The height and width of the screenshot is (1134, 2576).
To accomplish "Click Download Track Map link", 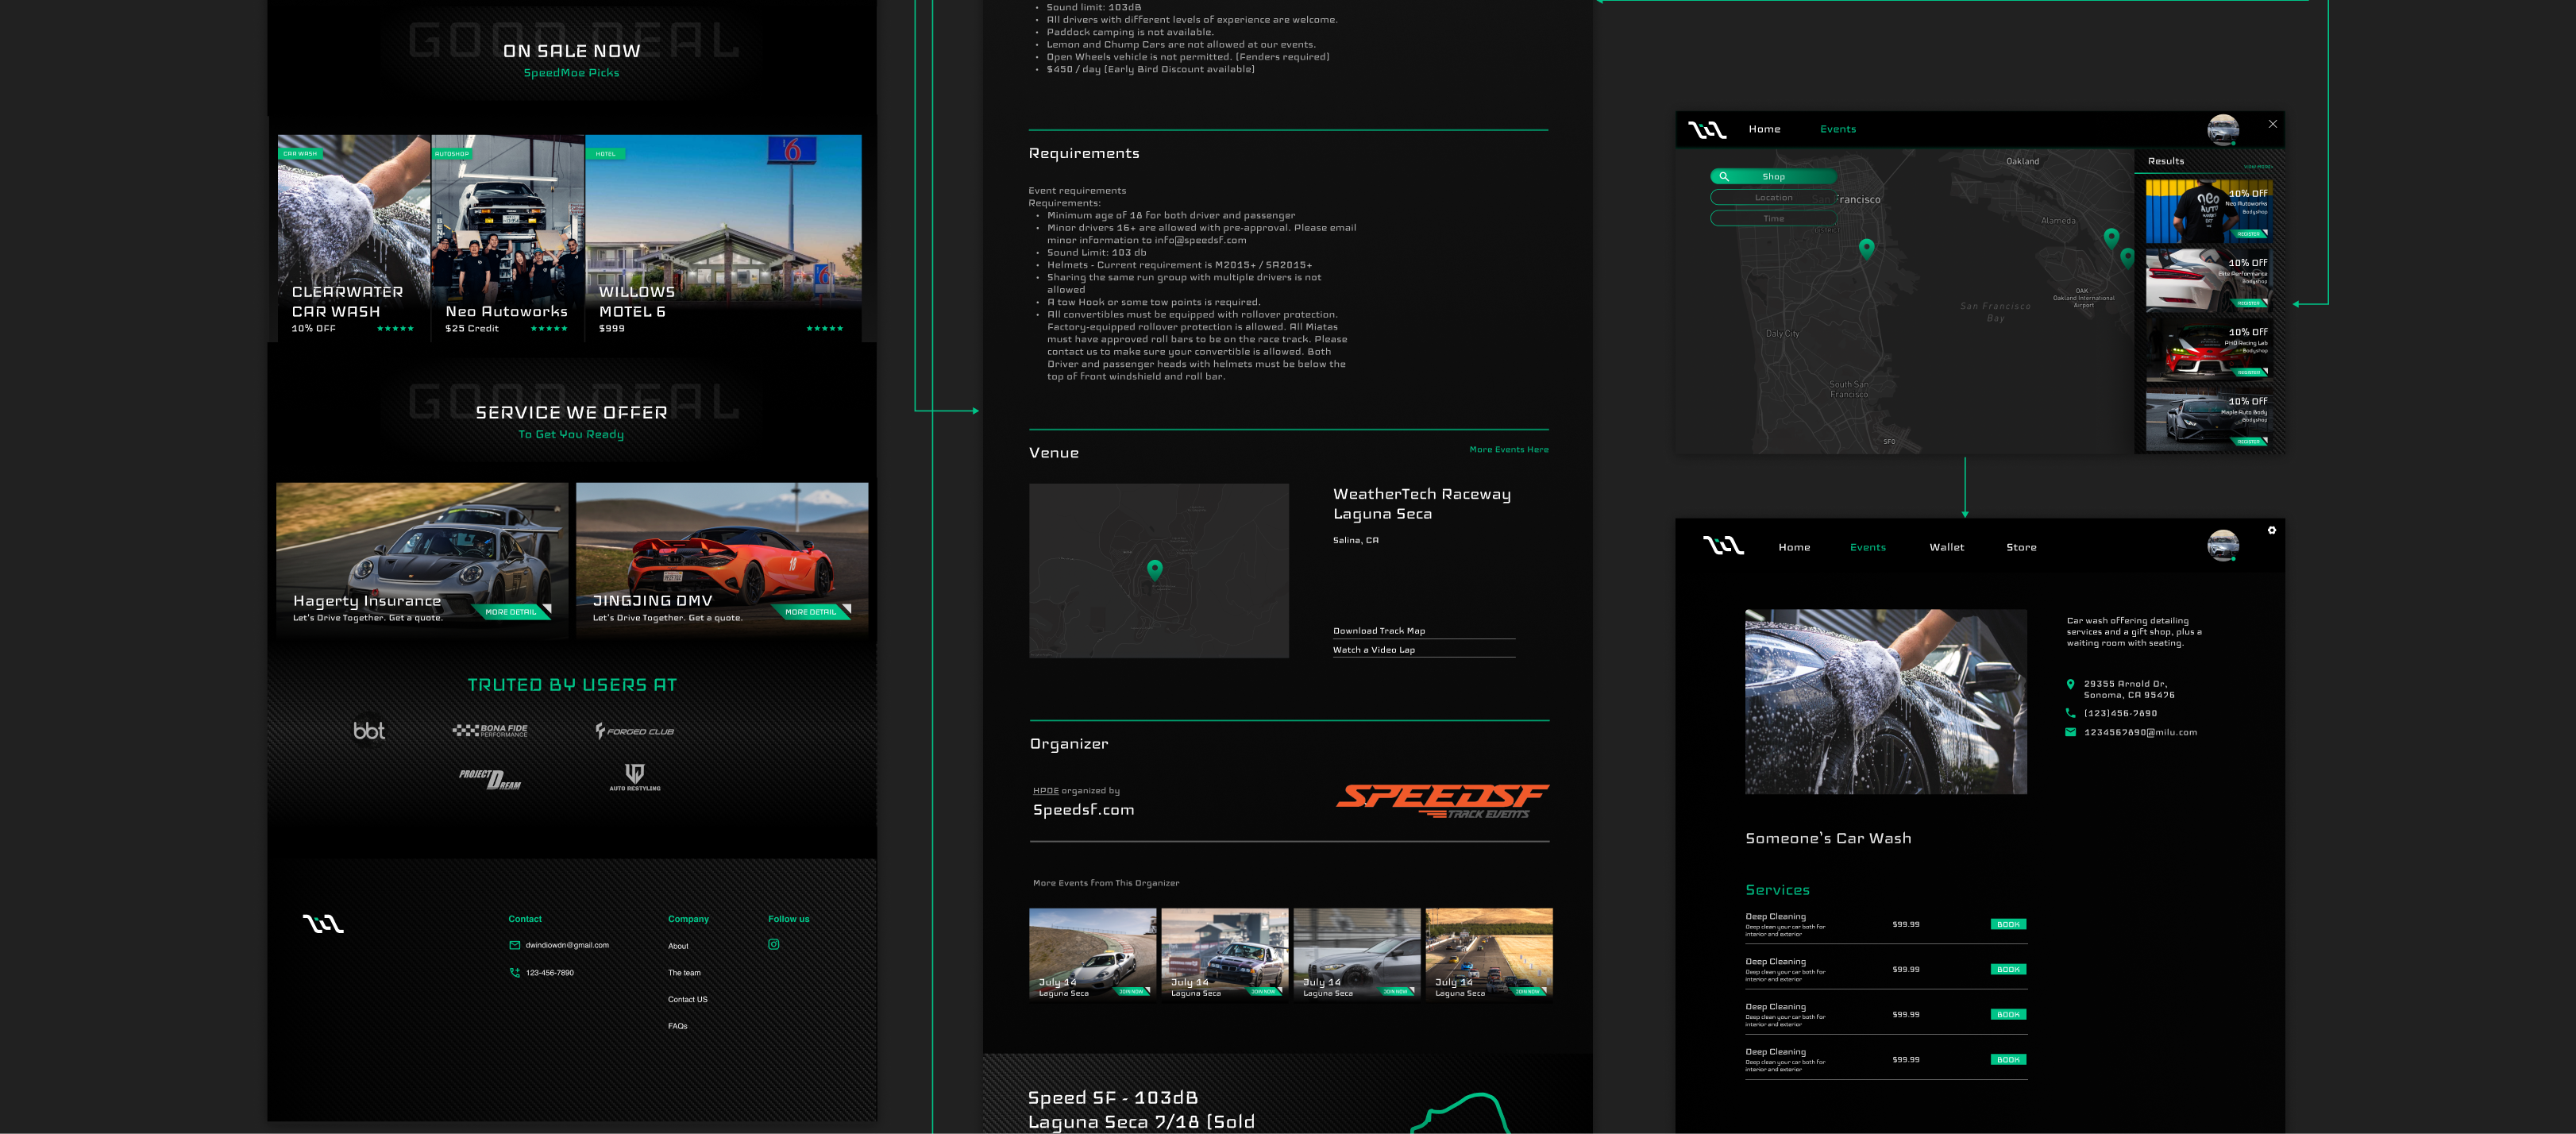I will 1378,630.
